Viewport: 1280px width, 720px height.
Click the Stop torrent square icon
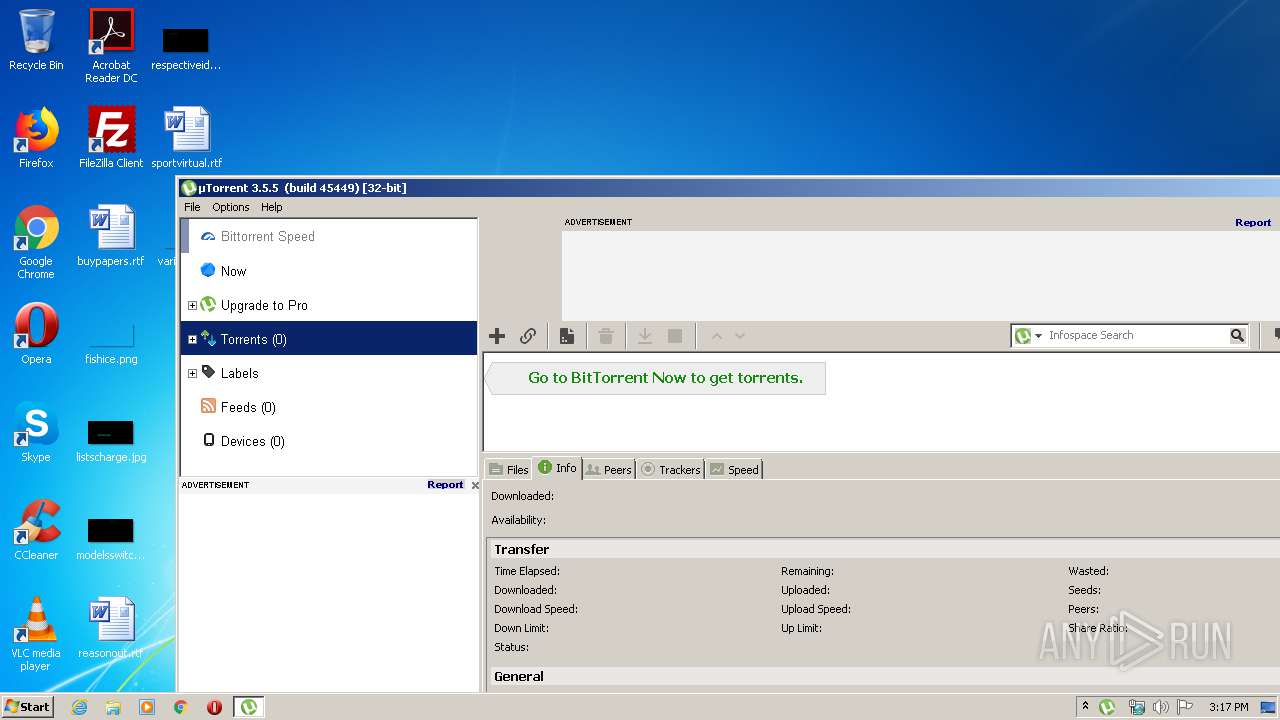pyautogui.click(x=675, y=336)
